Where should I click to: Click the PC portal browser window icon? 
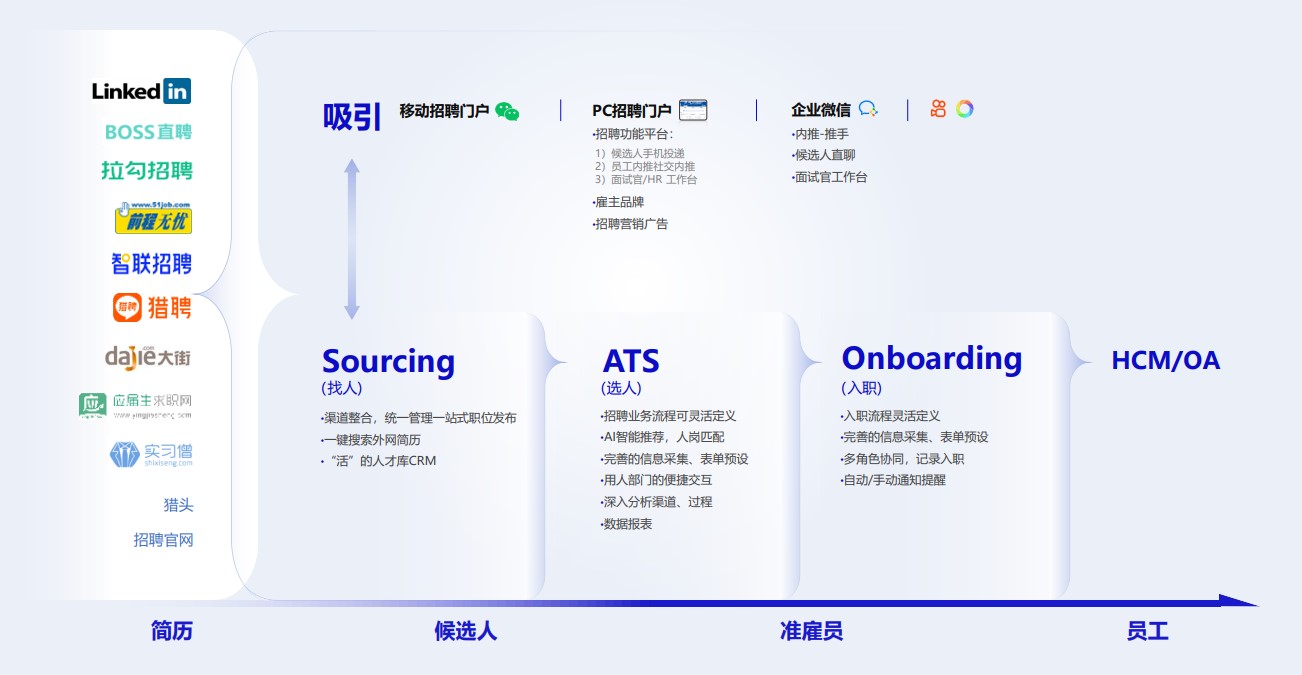tap(693, 110)
